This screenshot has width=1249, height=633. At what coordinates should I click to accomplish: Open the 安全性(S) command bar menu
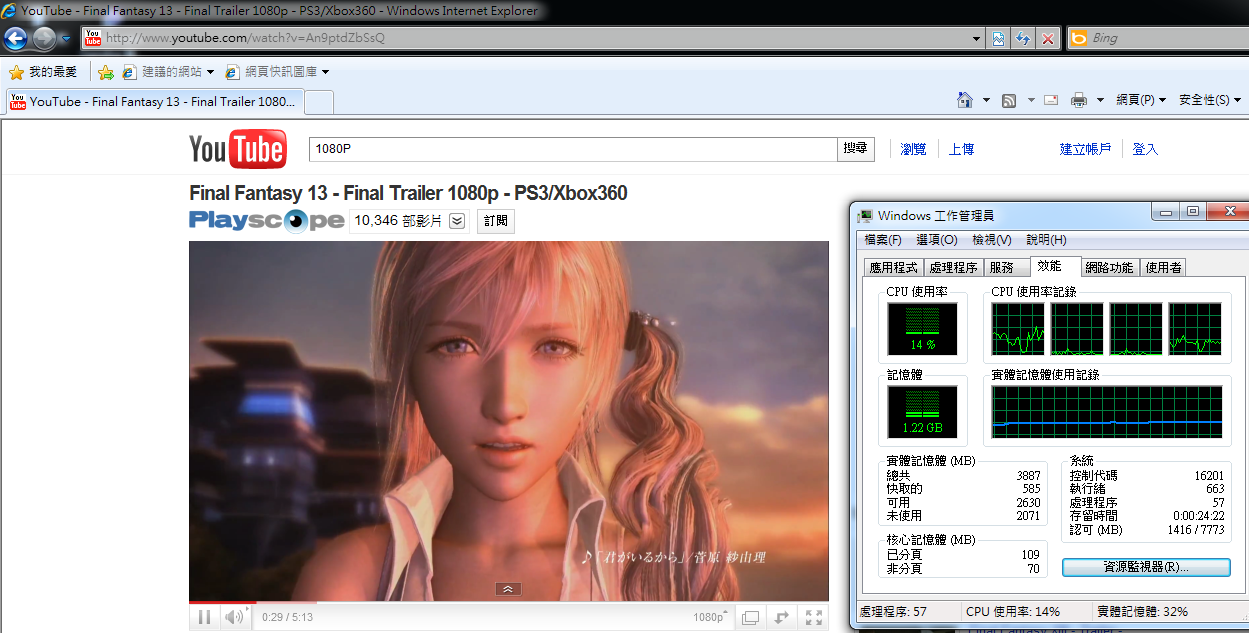1210,100
